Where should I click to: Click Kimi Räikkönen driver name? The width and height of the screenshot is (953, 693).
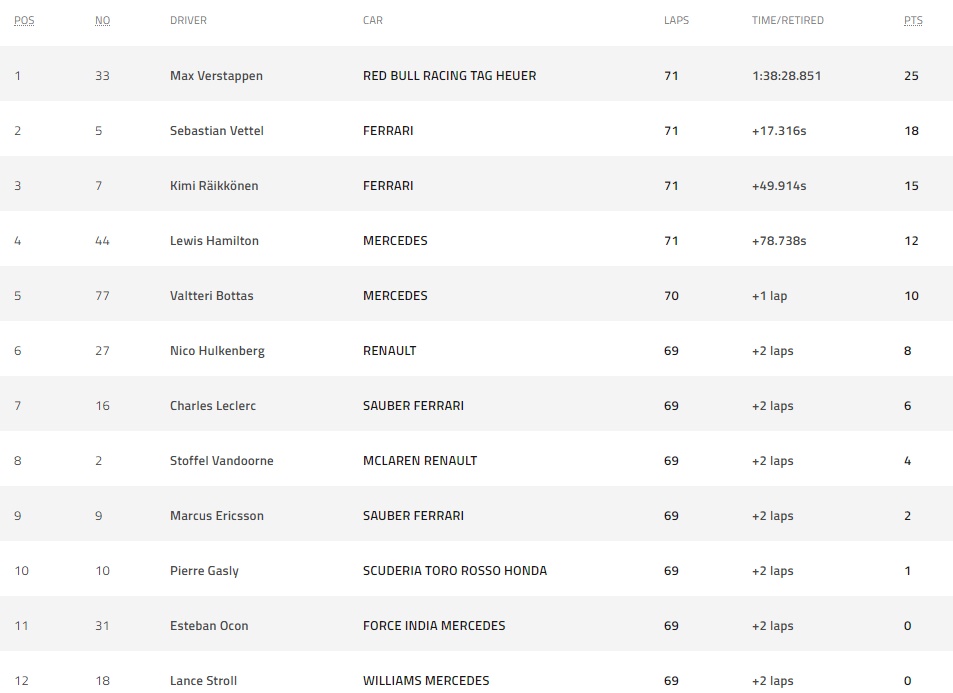tap(214, 186)
